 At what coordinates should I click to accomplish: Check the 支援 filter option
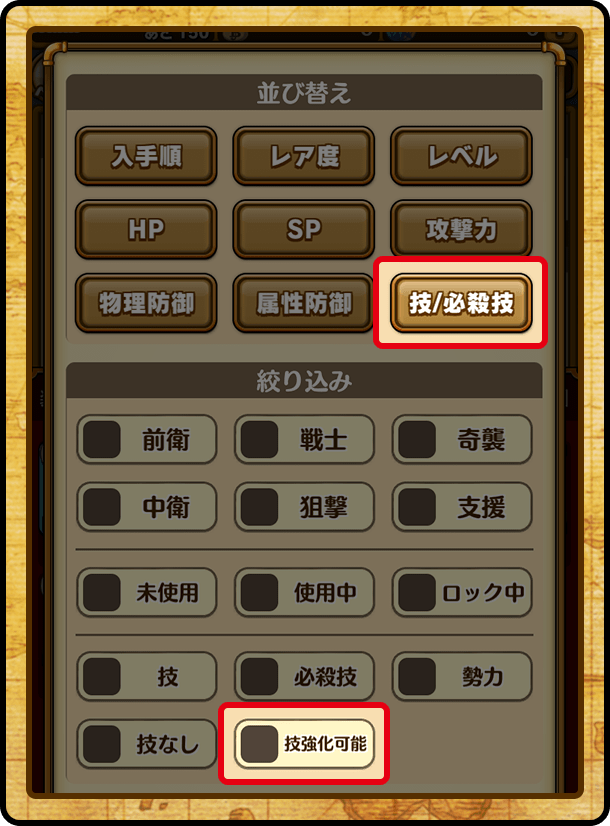(461, 507)
